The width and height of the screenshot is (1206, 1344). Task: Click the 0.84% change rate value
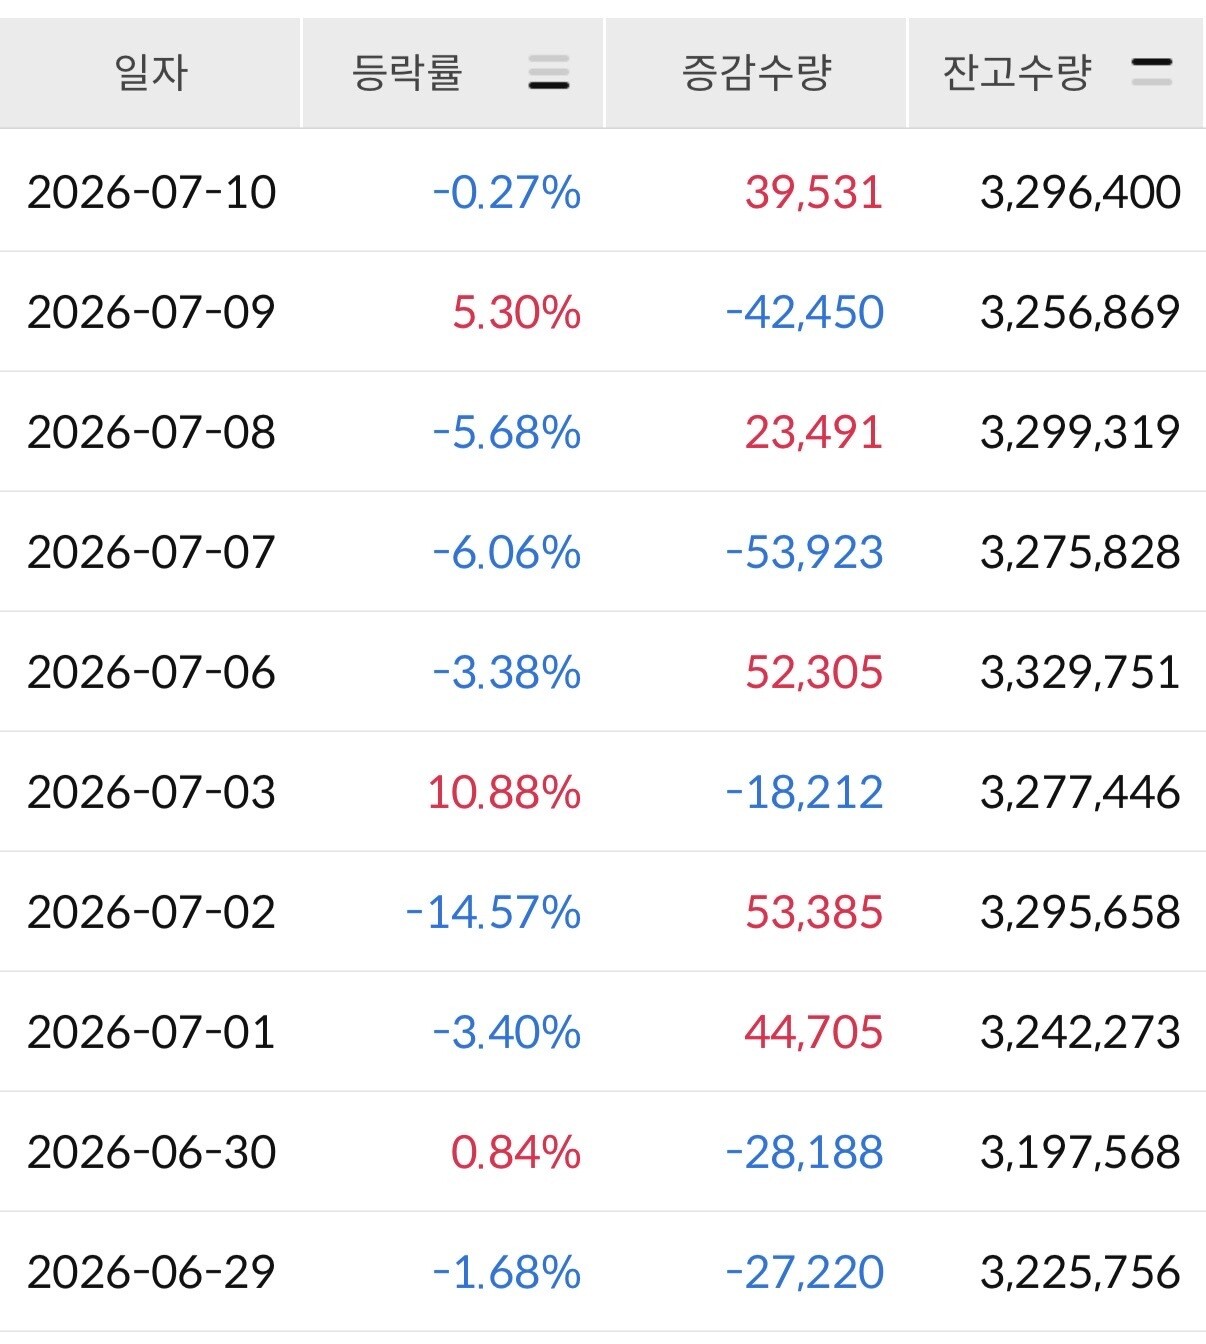click(x=516, y=1152)
